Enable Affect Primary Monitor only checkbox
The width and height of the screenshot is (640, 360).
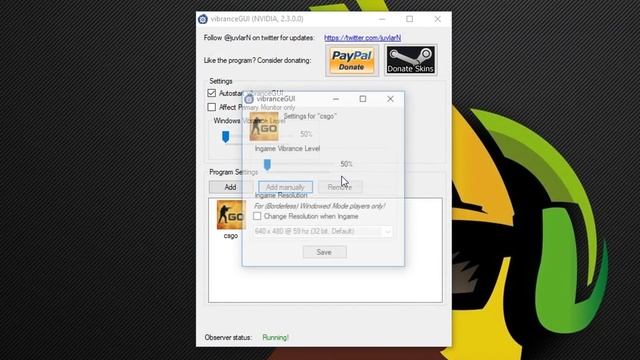point(211,107)
